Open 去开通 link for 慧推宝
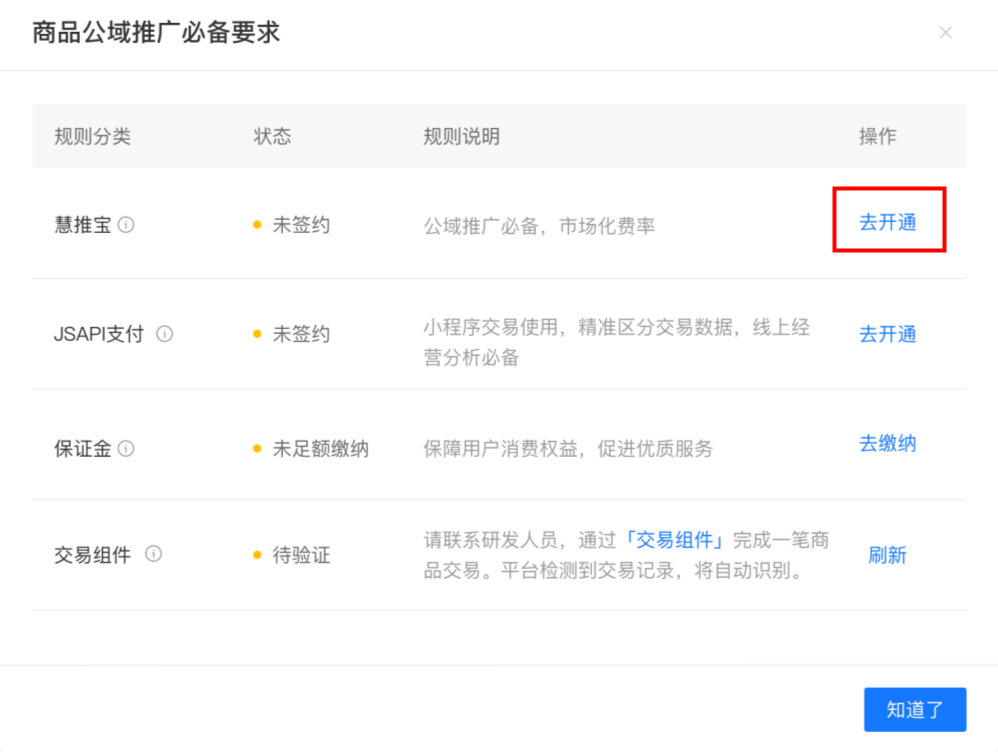The image size is (998, 752). coord(888,223)
